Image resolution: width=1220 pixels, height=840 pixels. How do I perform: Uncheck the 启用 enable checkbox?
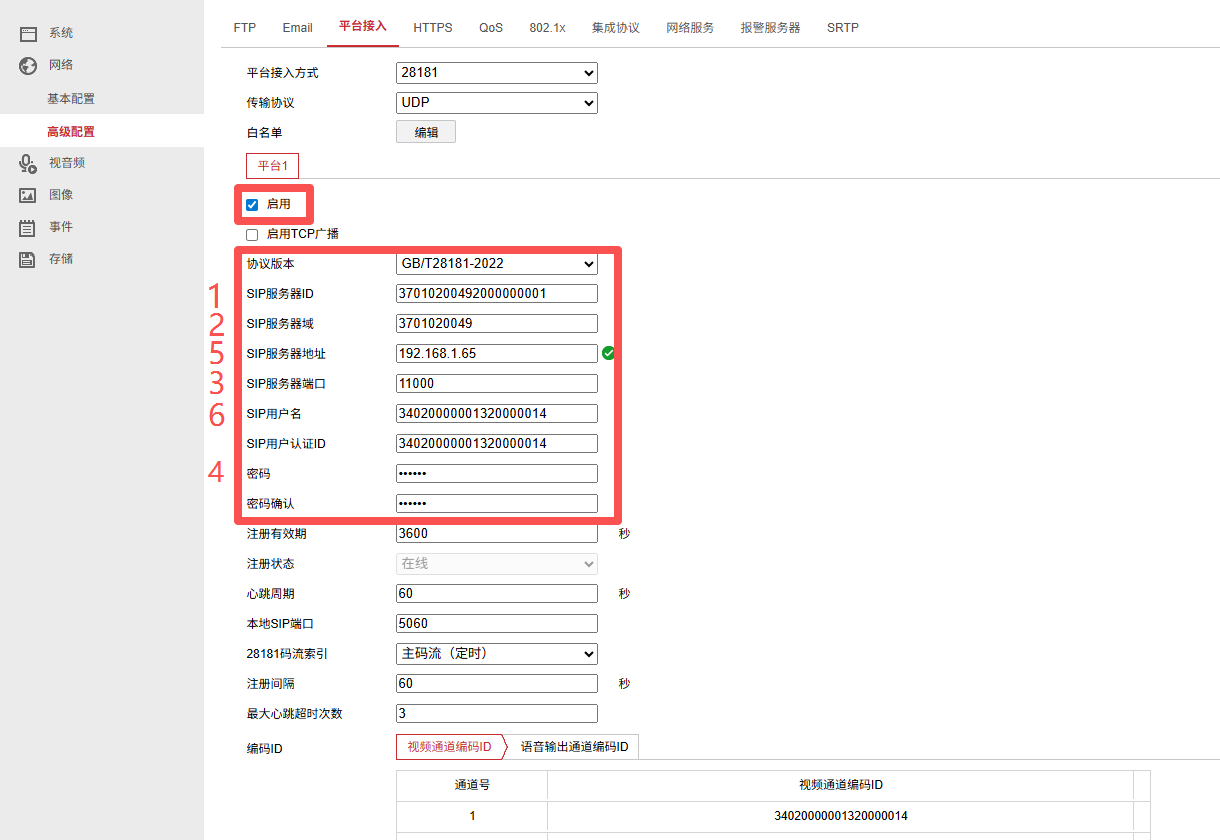tap(252, 205)
